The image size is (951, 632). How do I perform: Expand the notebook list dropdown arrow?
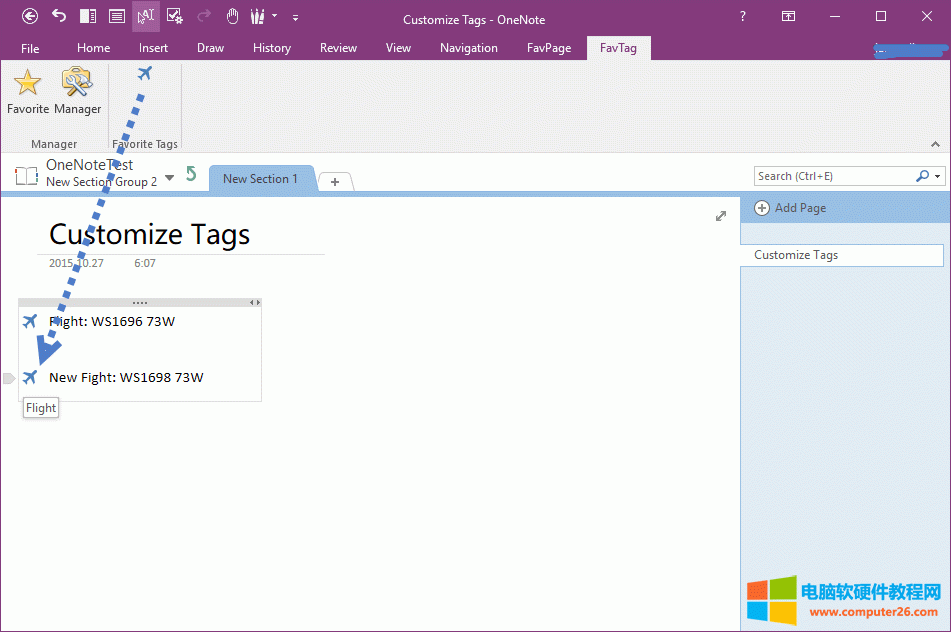tap(169, 178)
